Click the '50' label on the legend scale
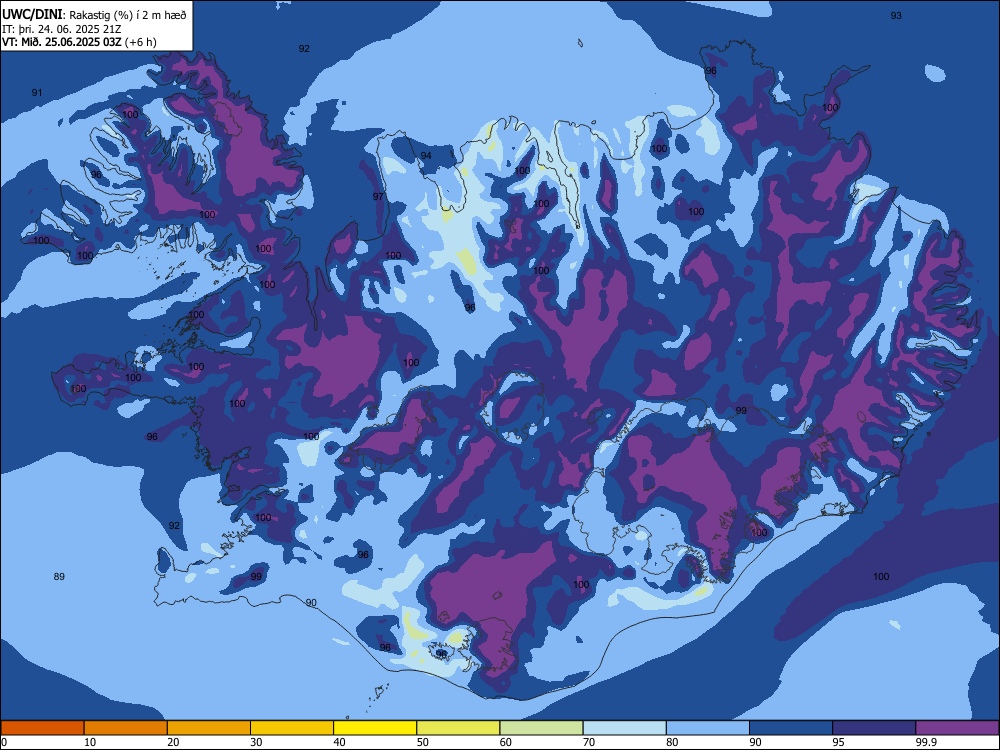Image resolution: width=1000 pixels, height=750 pixels. click(423, 742)
